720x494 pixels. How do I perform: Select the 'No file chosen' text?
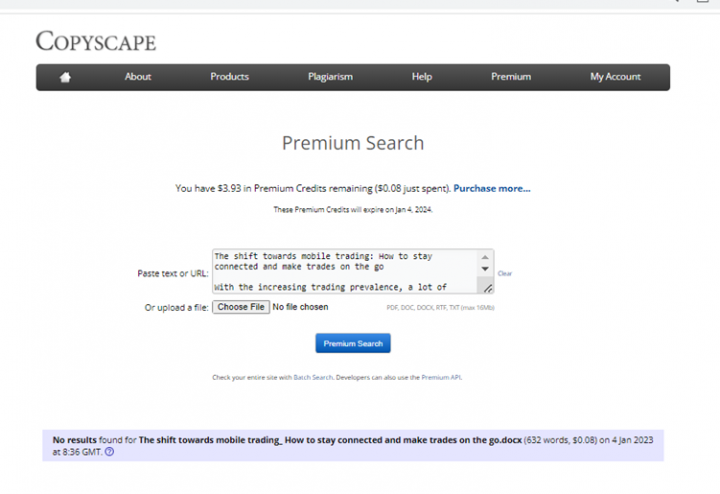[x=300, y=307]
